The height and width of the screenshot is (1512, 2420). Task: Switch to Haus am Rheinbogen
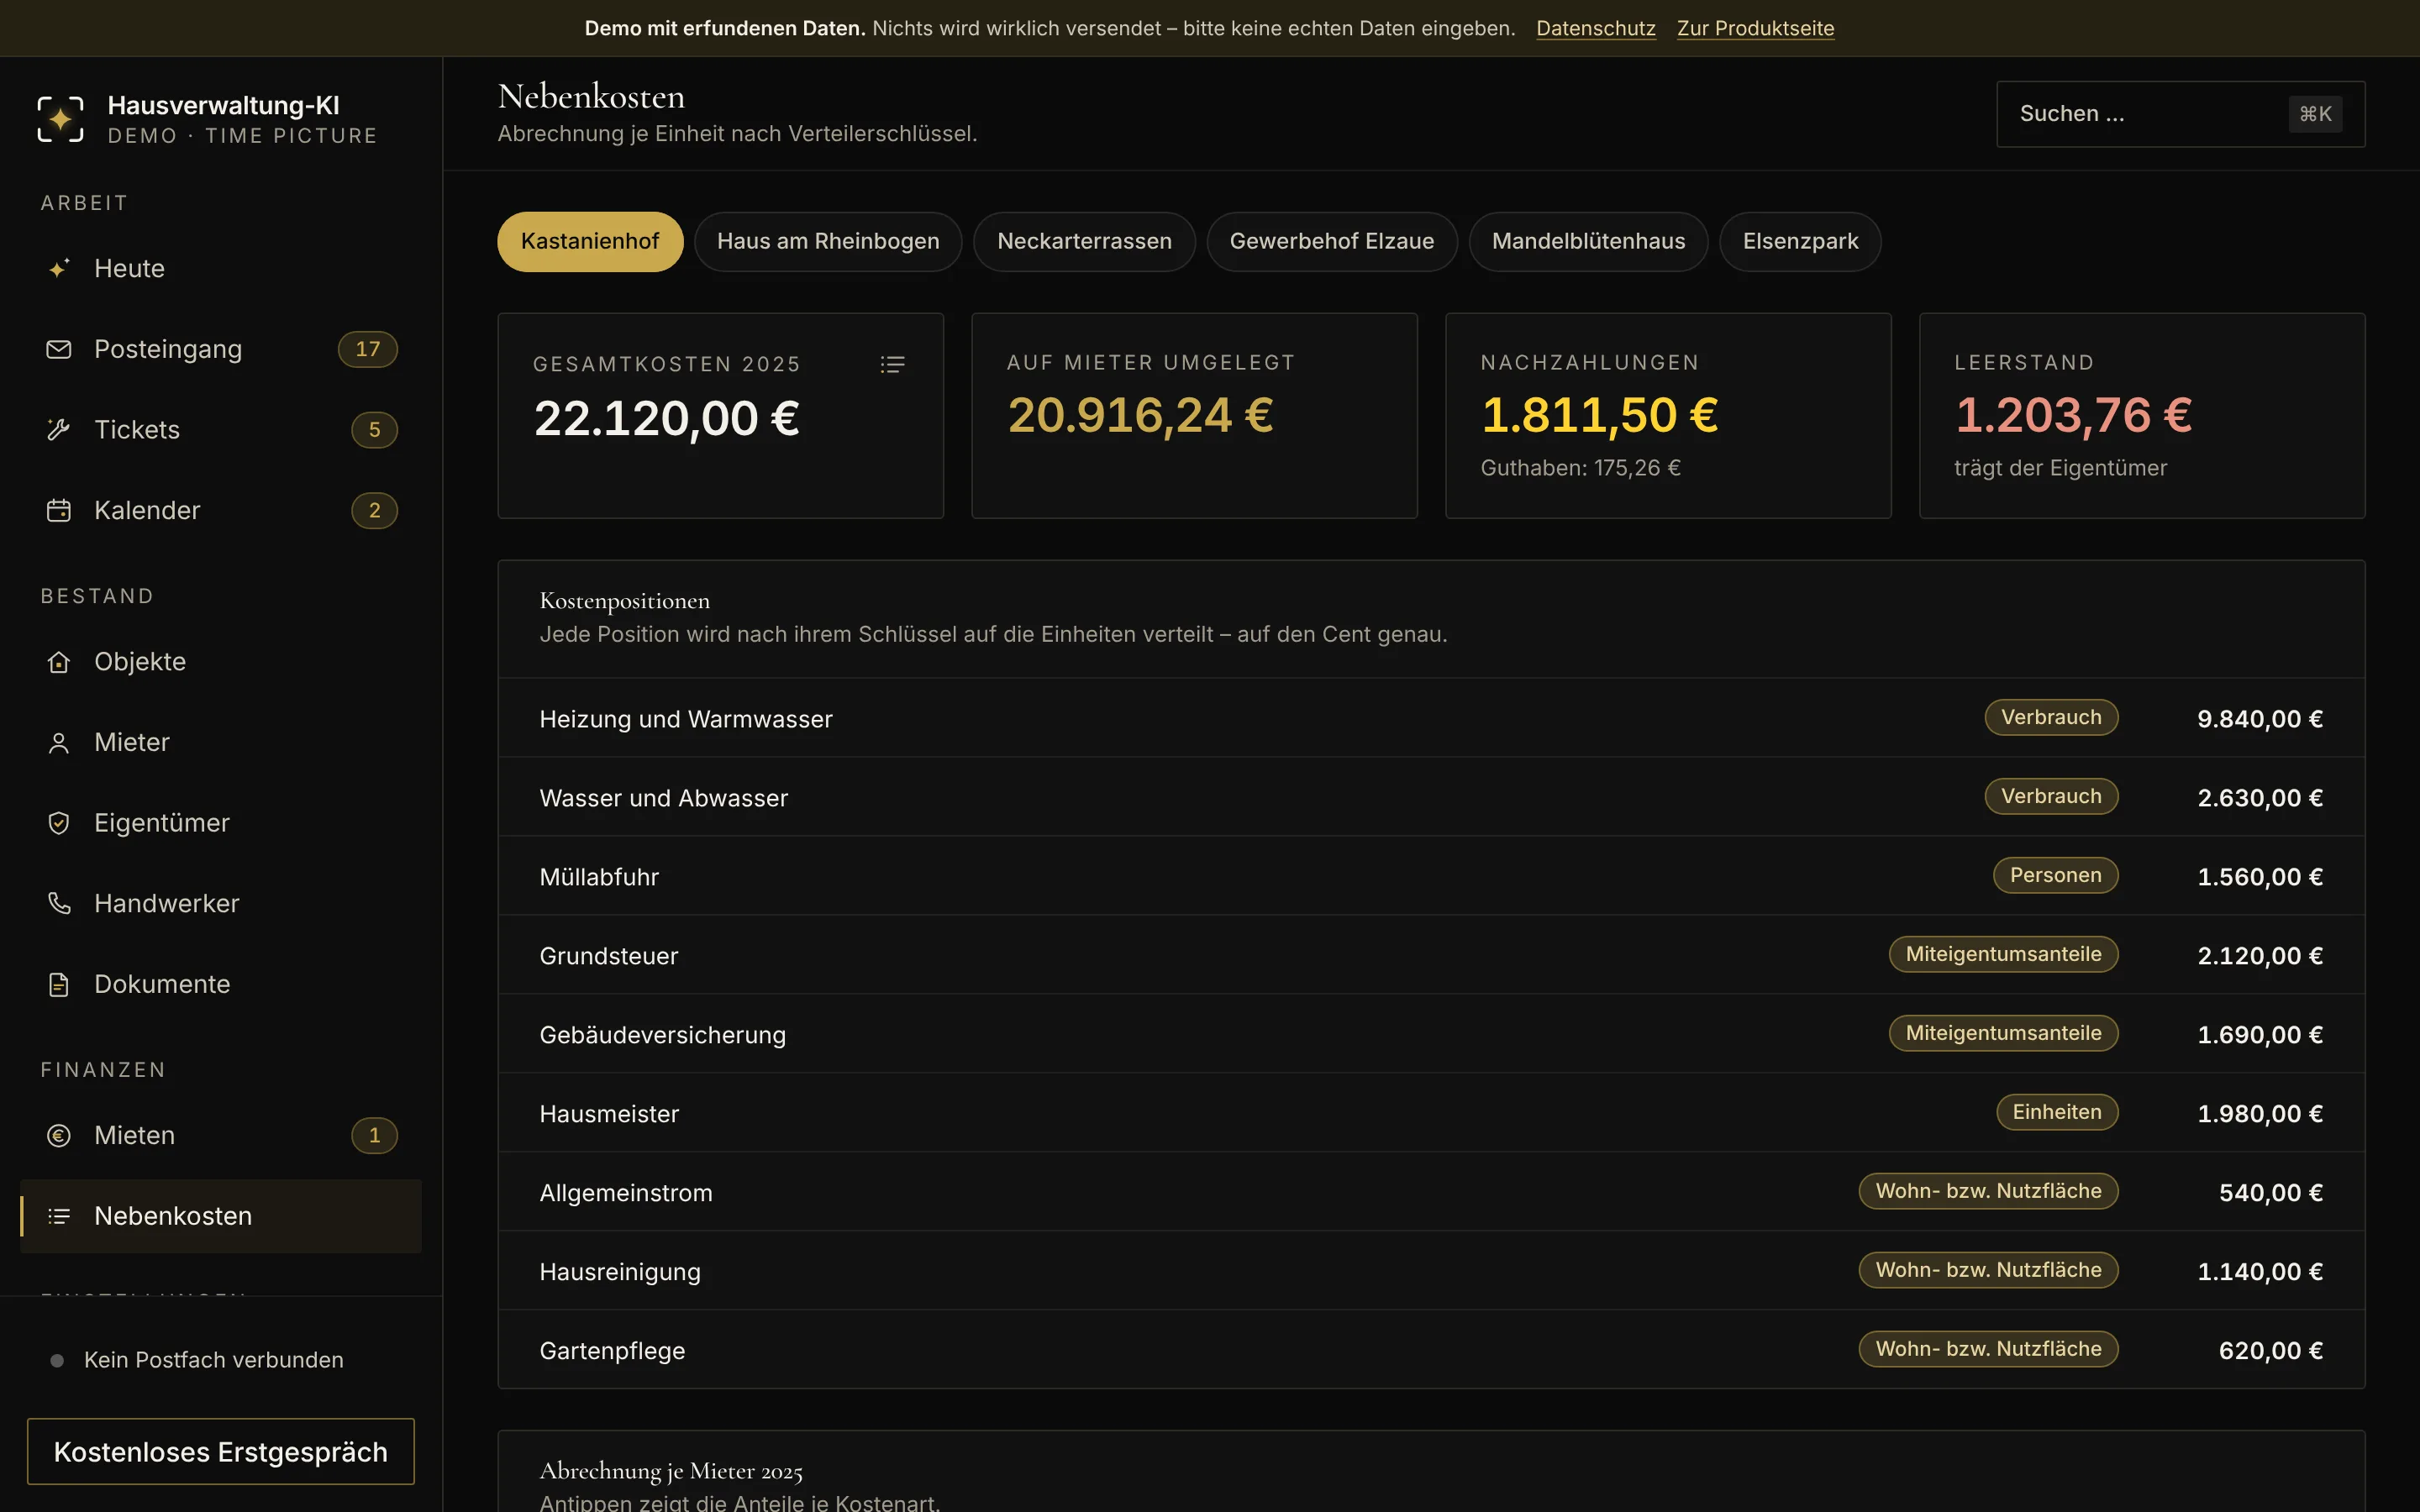[828, 241]
